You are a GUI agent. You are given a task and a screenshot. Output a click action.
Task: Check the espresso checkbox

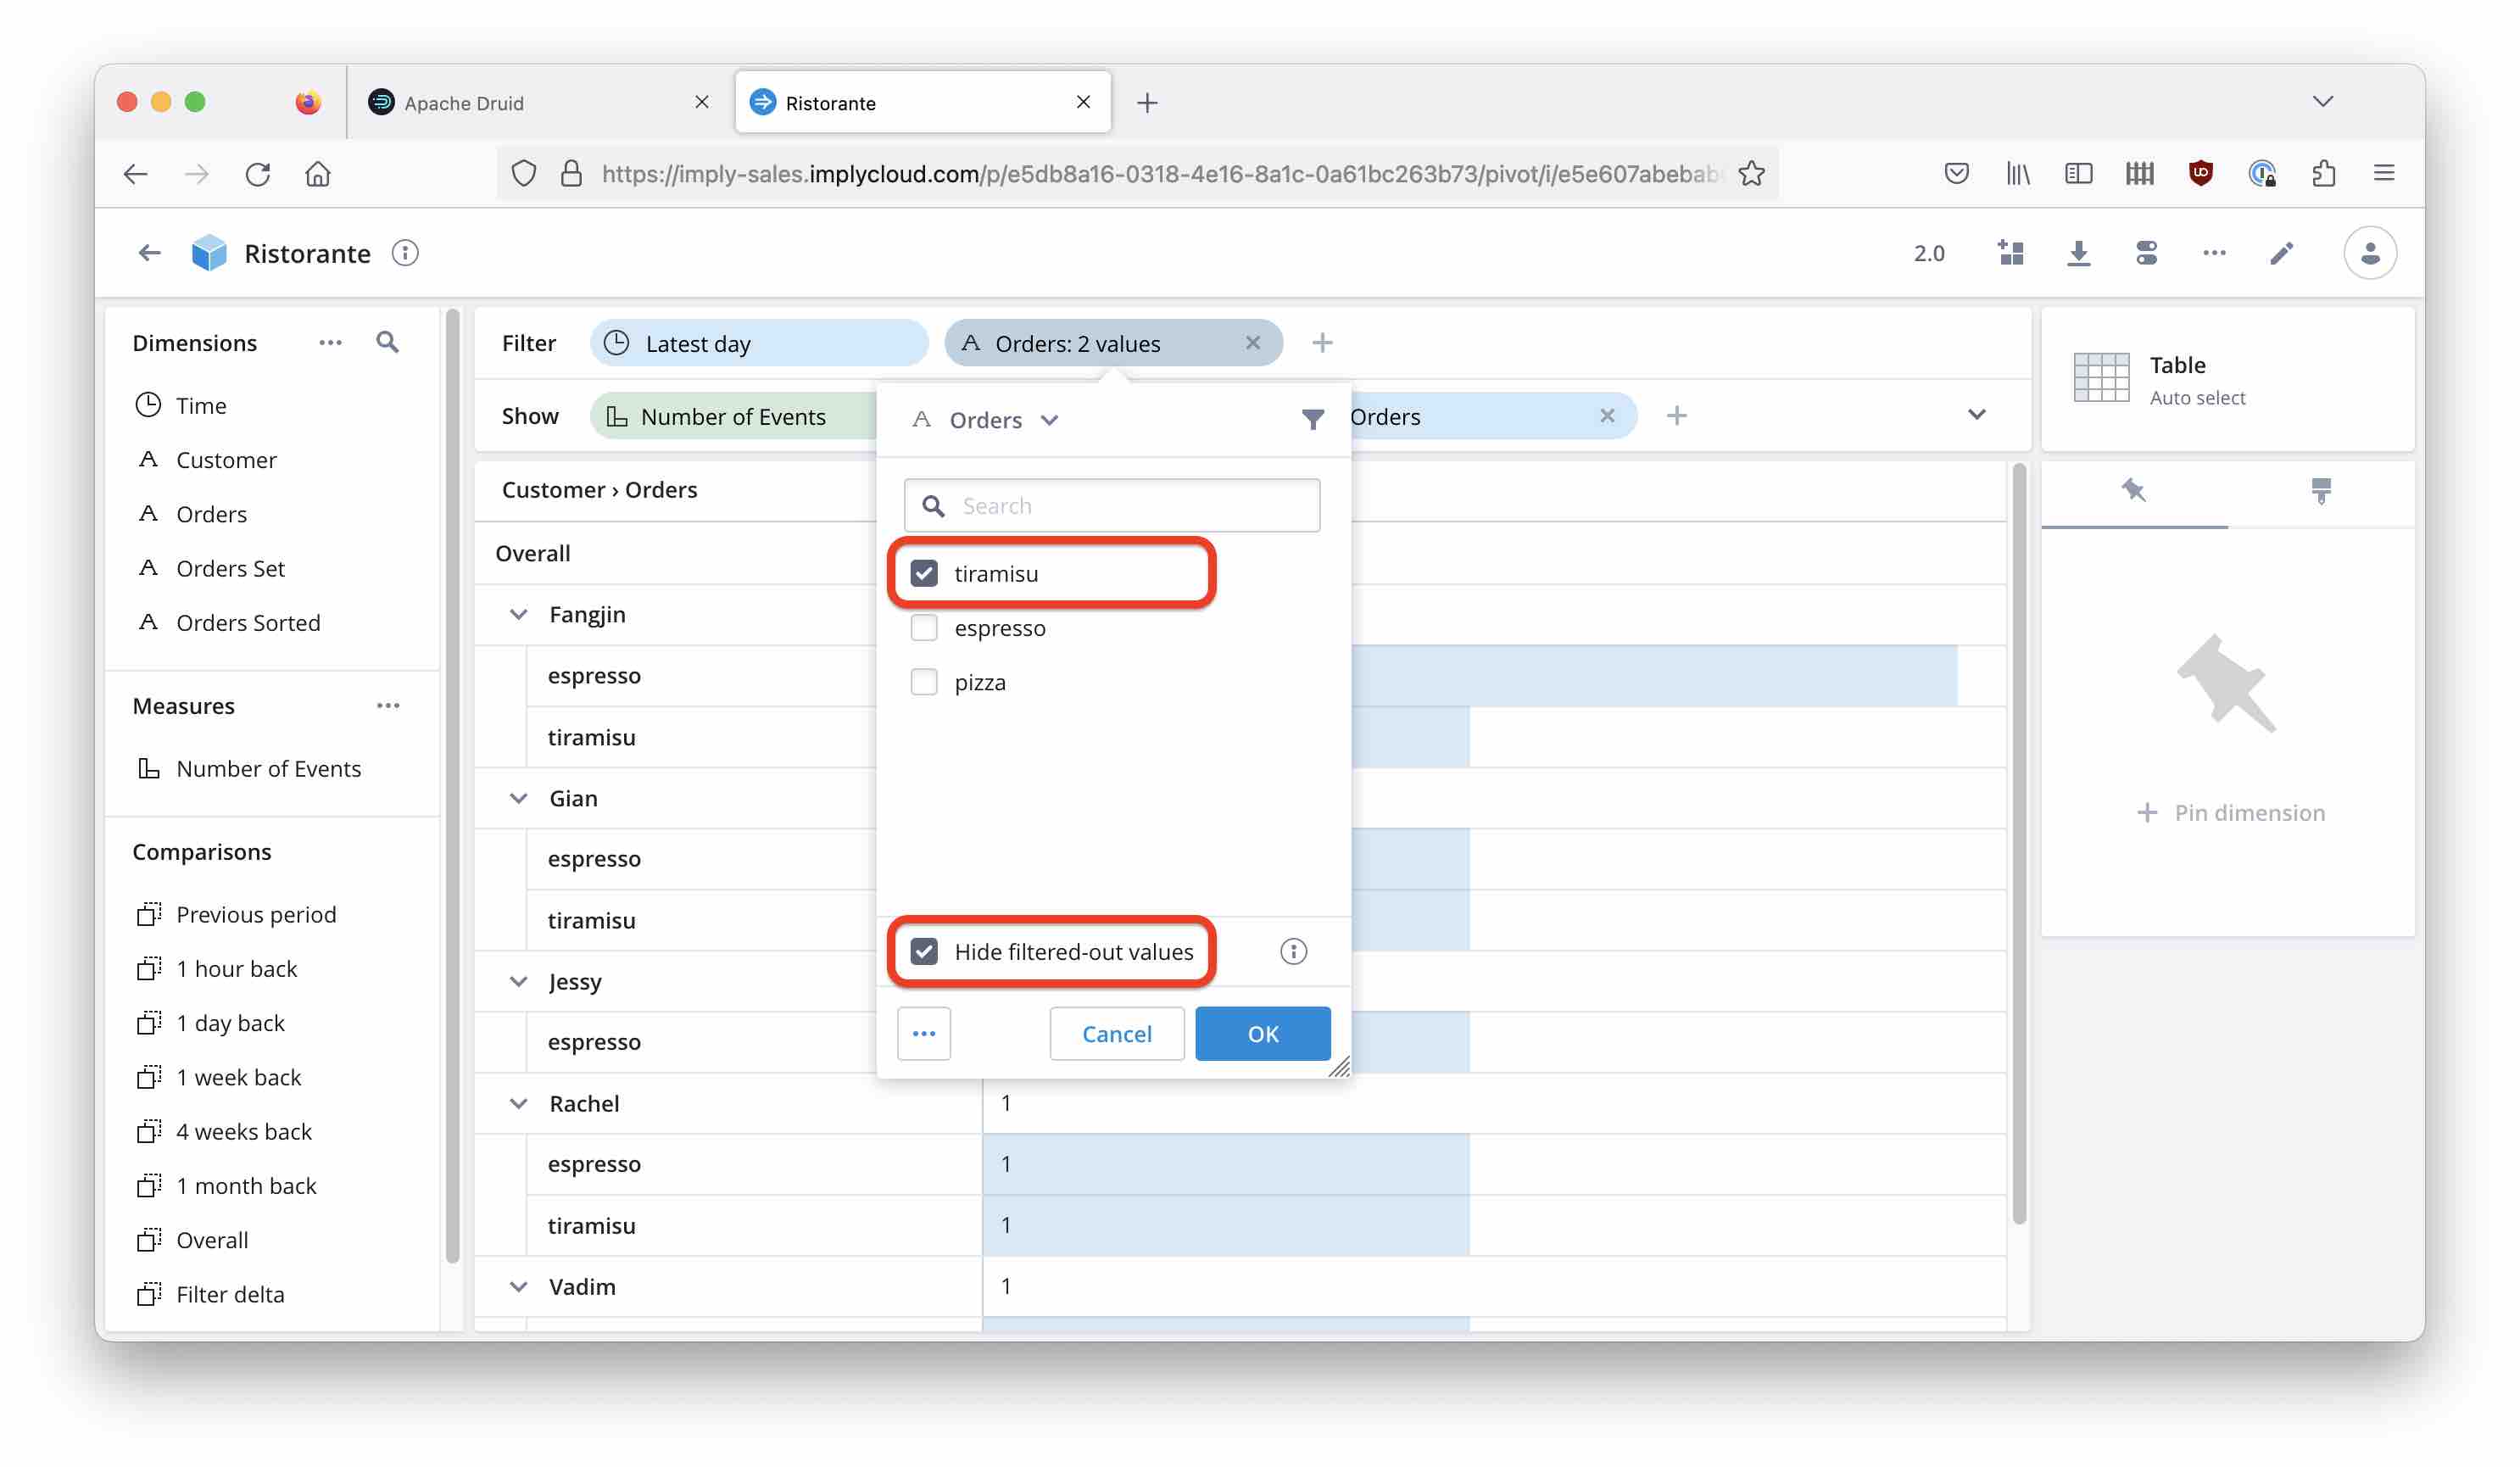924,628
